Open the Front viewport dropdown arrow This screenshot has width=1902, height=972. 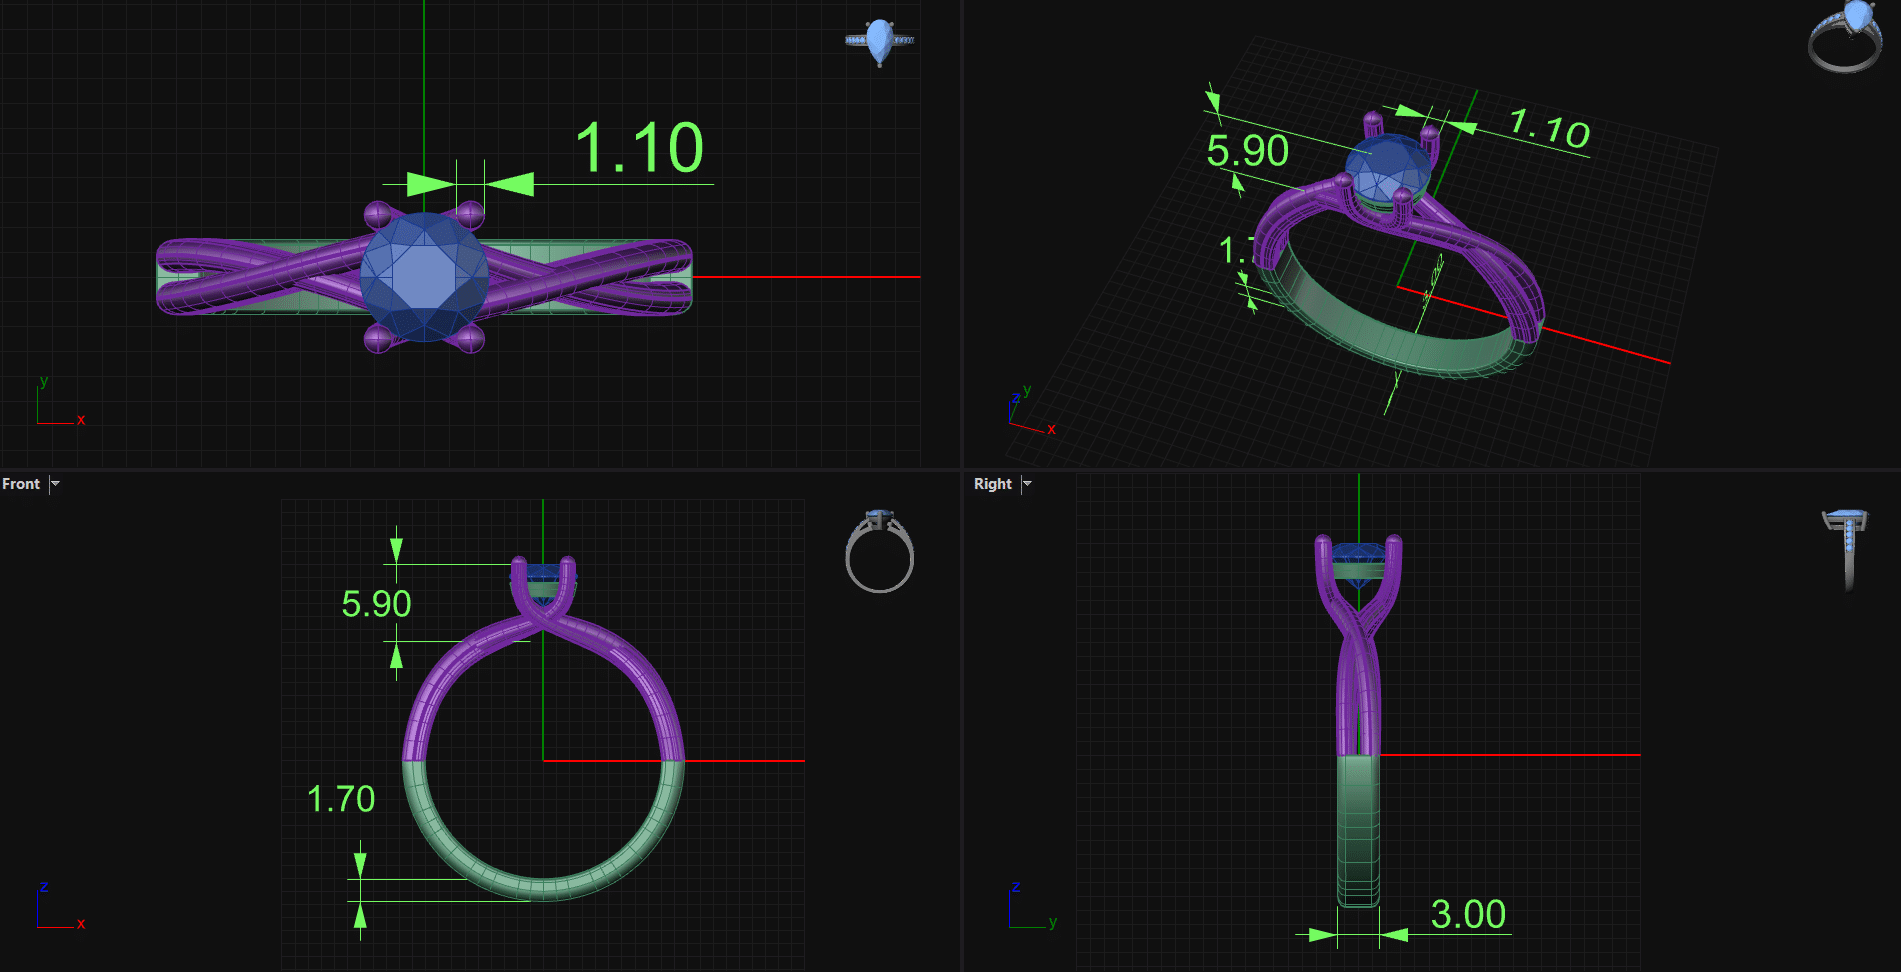point(55,484)
